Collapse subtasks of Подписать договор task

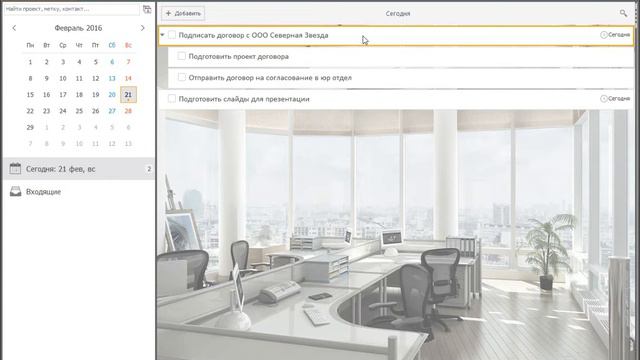point(162,35)
